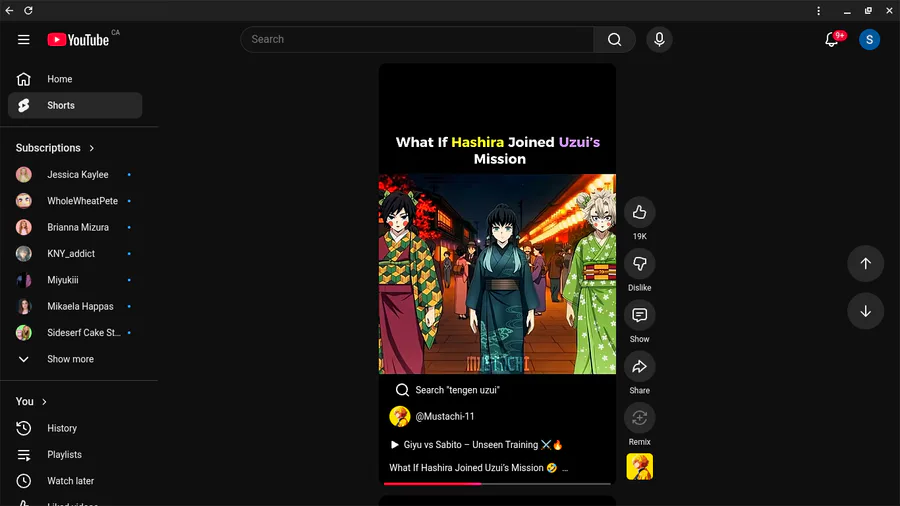Open Watch later list
Viewport: 900px width, 506px height.
coord(75,481)
